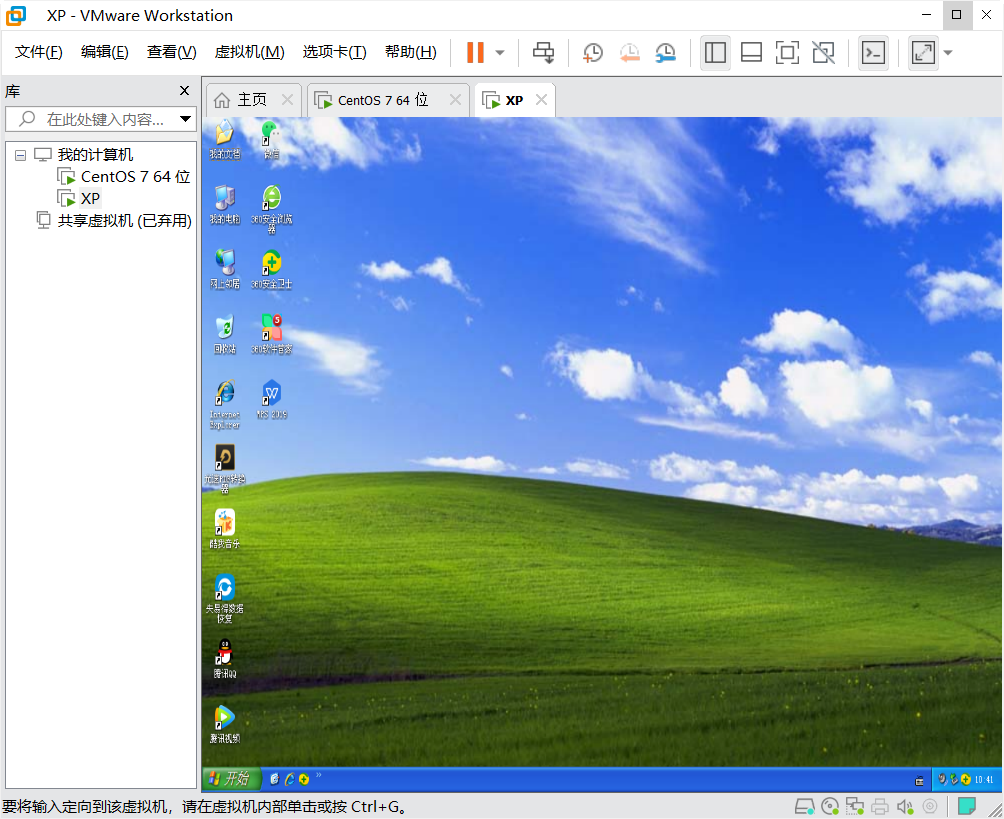Click the hard disk status bar icon
The width and height of the screenshot is (1004, 819).
[x=804, y=806]
